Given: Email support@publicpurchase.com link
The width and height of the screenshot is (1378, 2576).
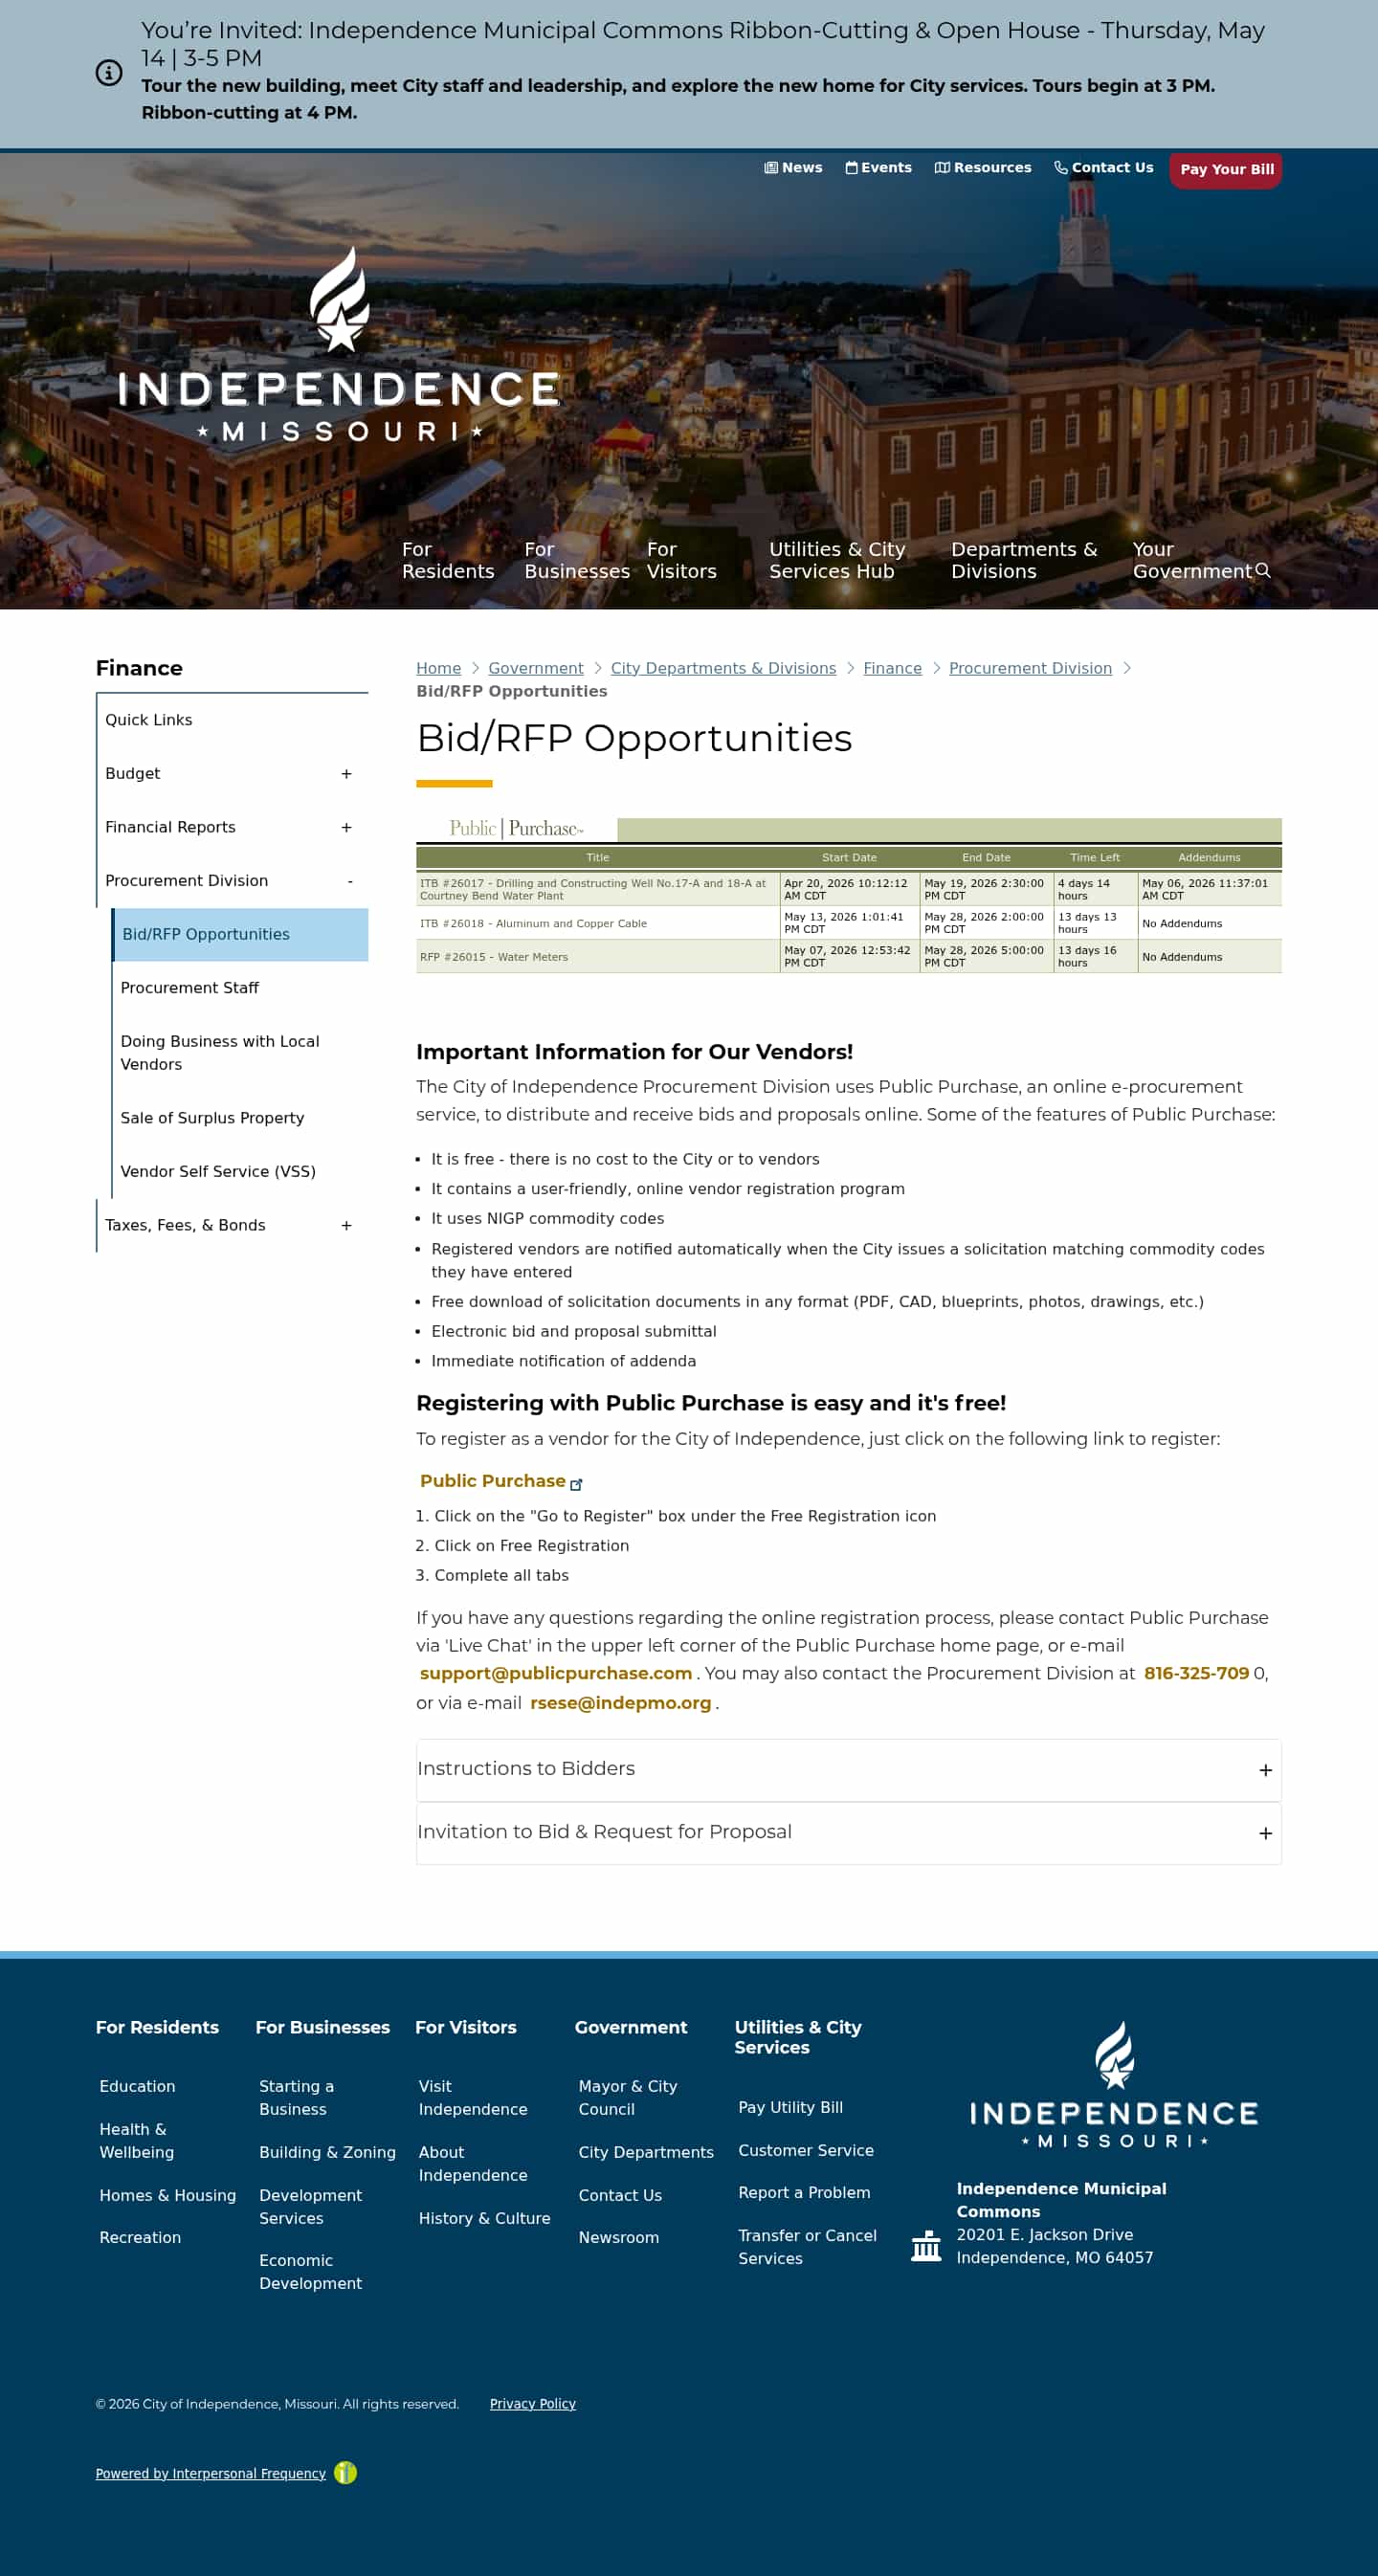Looking at the screenshot, I should click(556, 1674).
